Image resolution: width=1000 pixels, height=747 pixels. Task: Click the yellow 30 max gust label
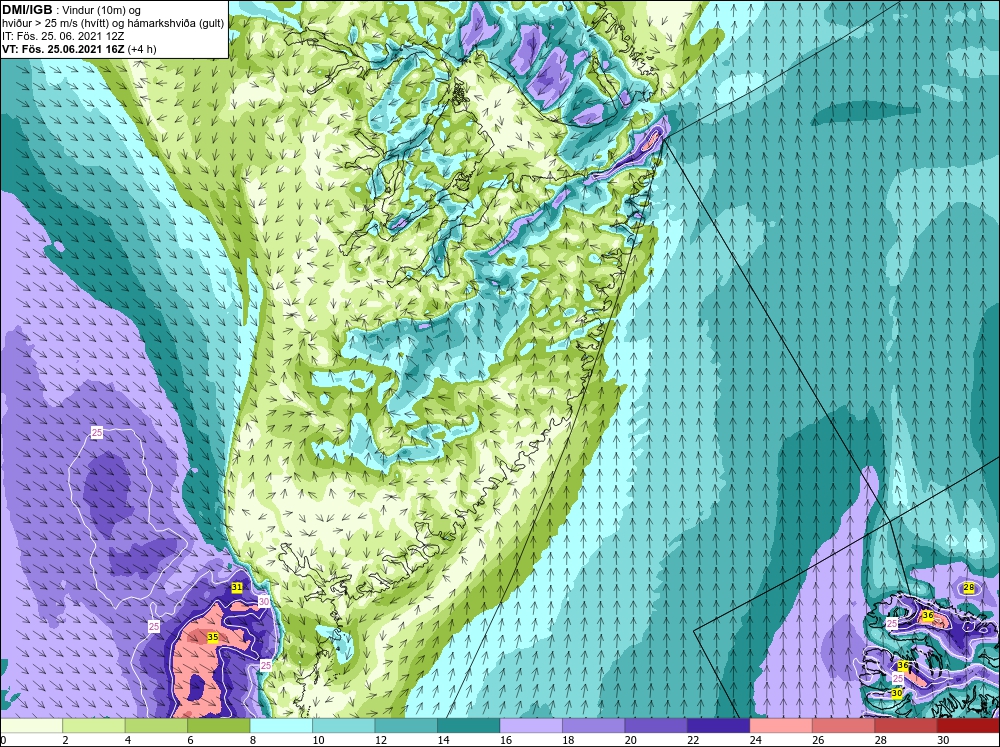tap(897, 693)
